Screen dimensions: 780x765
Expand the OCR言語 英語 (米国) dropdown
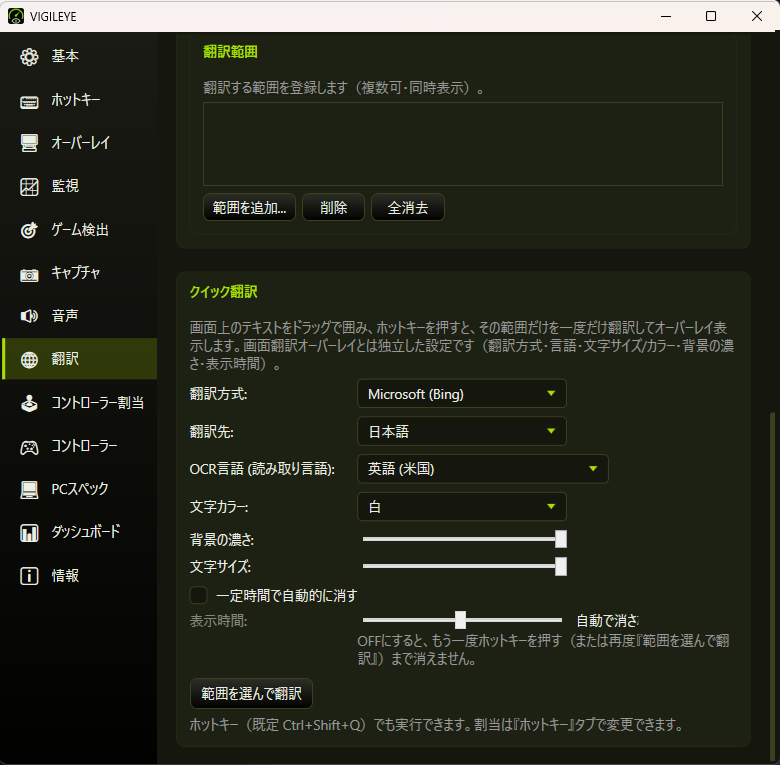[483, 469]
